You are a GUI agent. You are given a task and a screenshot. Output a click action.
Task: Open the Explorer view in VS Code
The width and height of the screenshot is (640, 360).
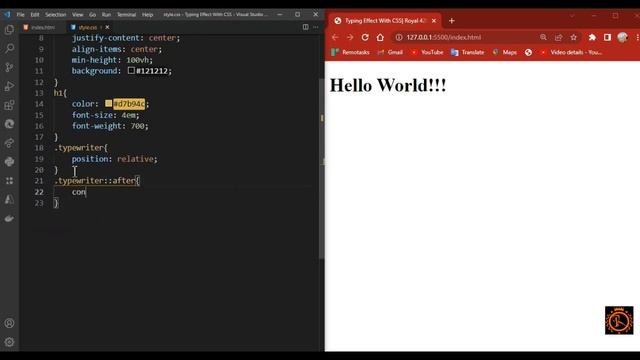tap(9, 29)
